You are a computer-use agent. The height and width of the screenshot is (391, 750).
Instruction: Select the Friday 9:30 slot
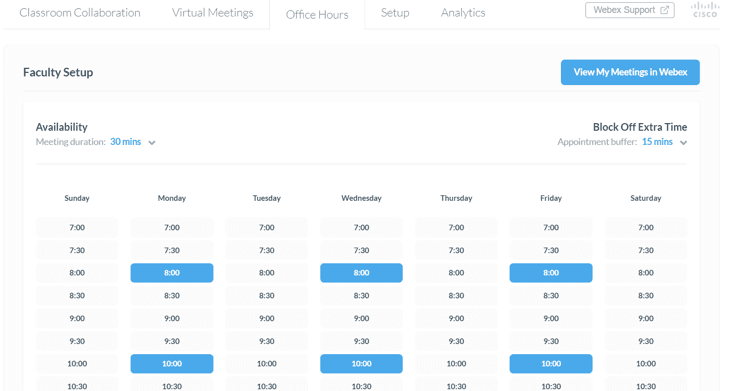pos(551,341)
